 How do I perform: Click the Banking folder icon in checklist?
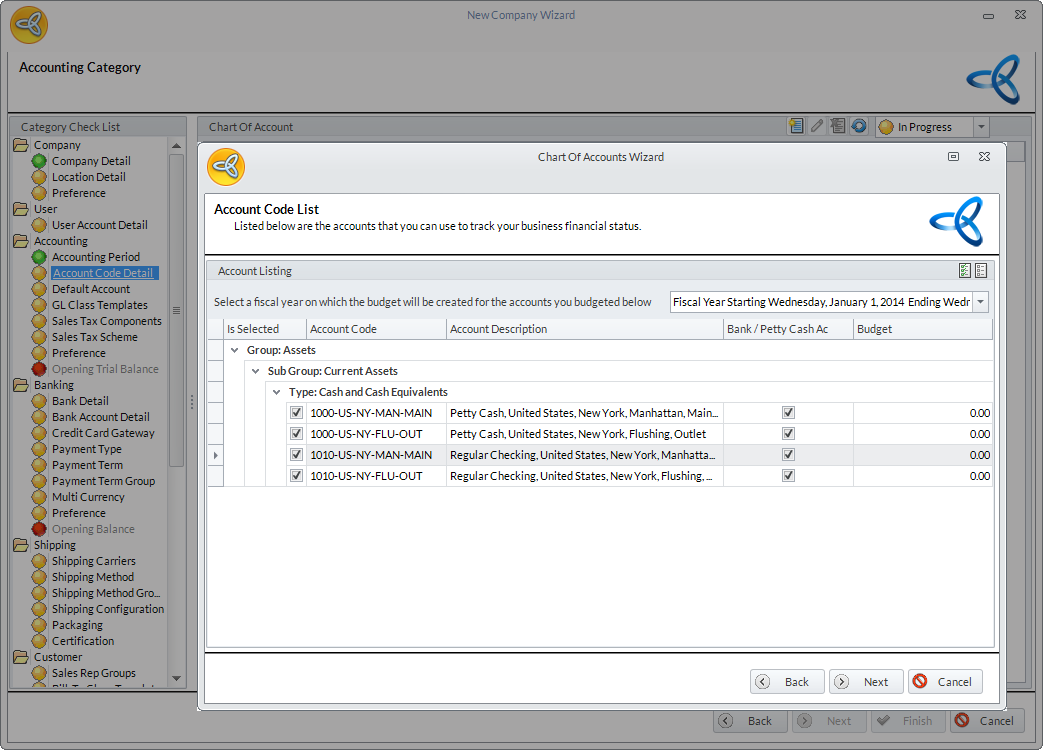pyautogui.click(x=21, y=385)
